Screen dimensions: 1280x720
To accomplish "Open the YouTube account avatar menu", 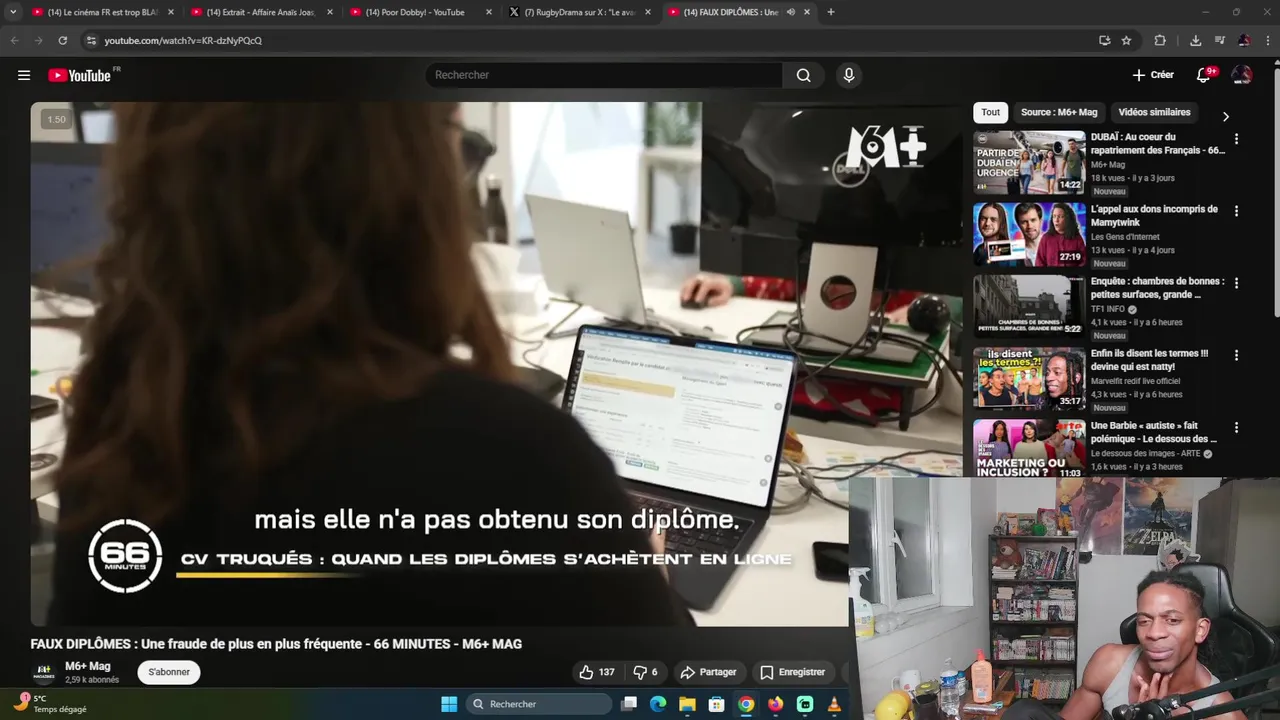I will click(x=1242, y=75).
